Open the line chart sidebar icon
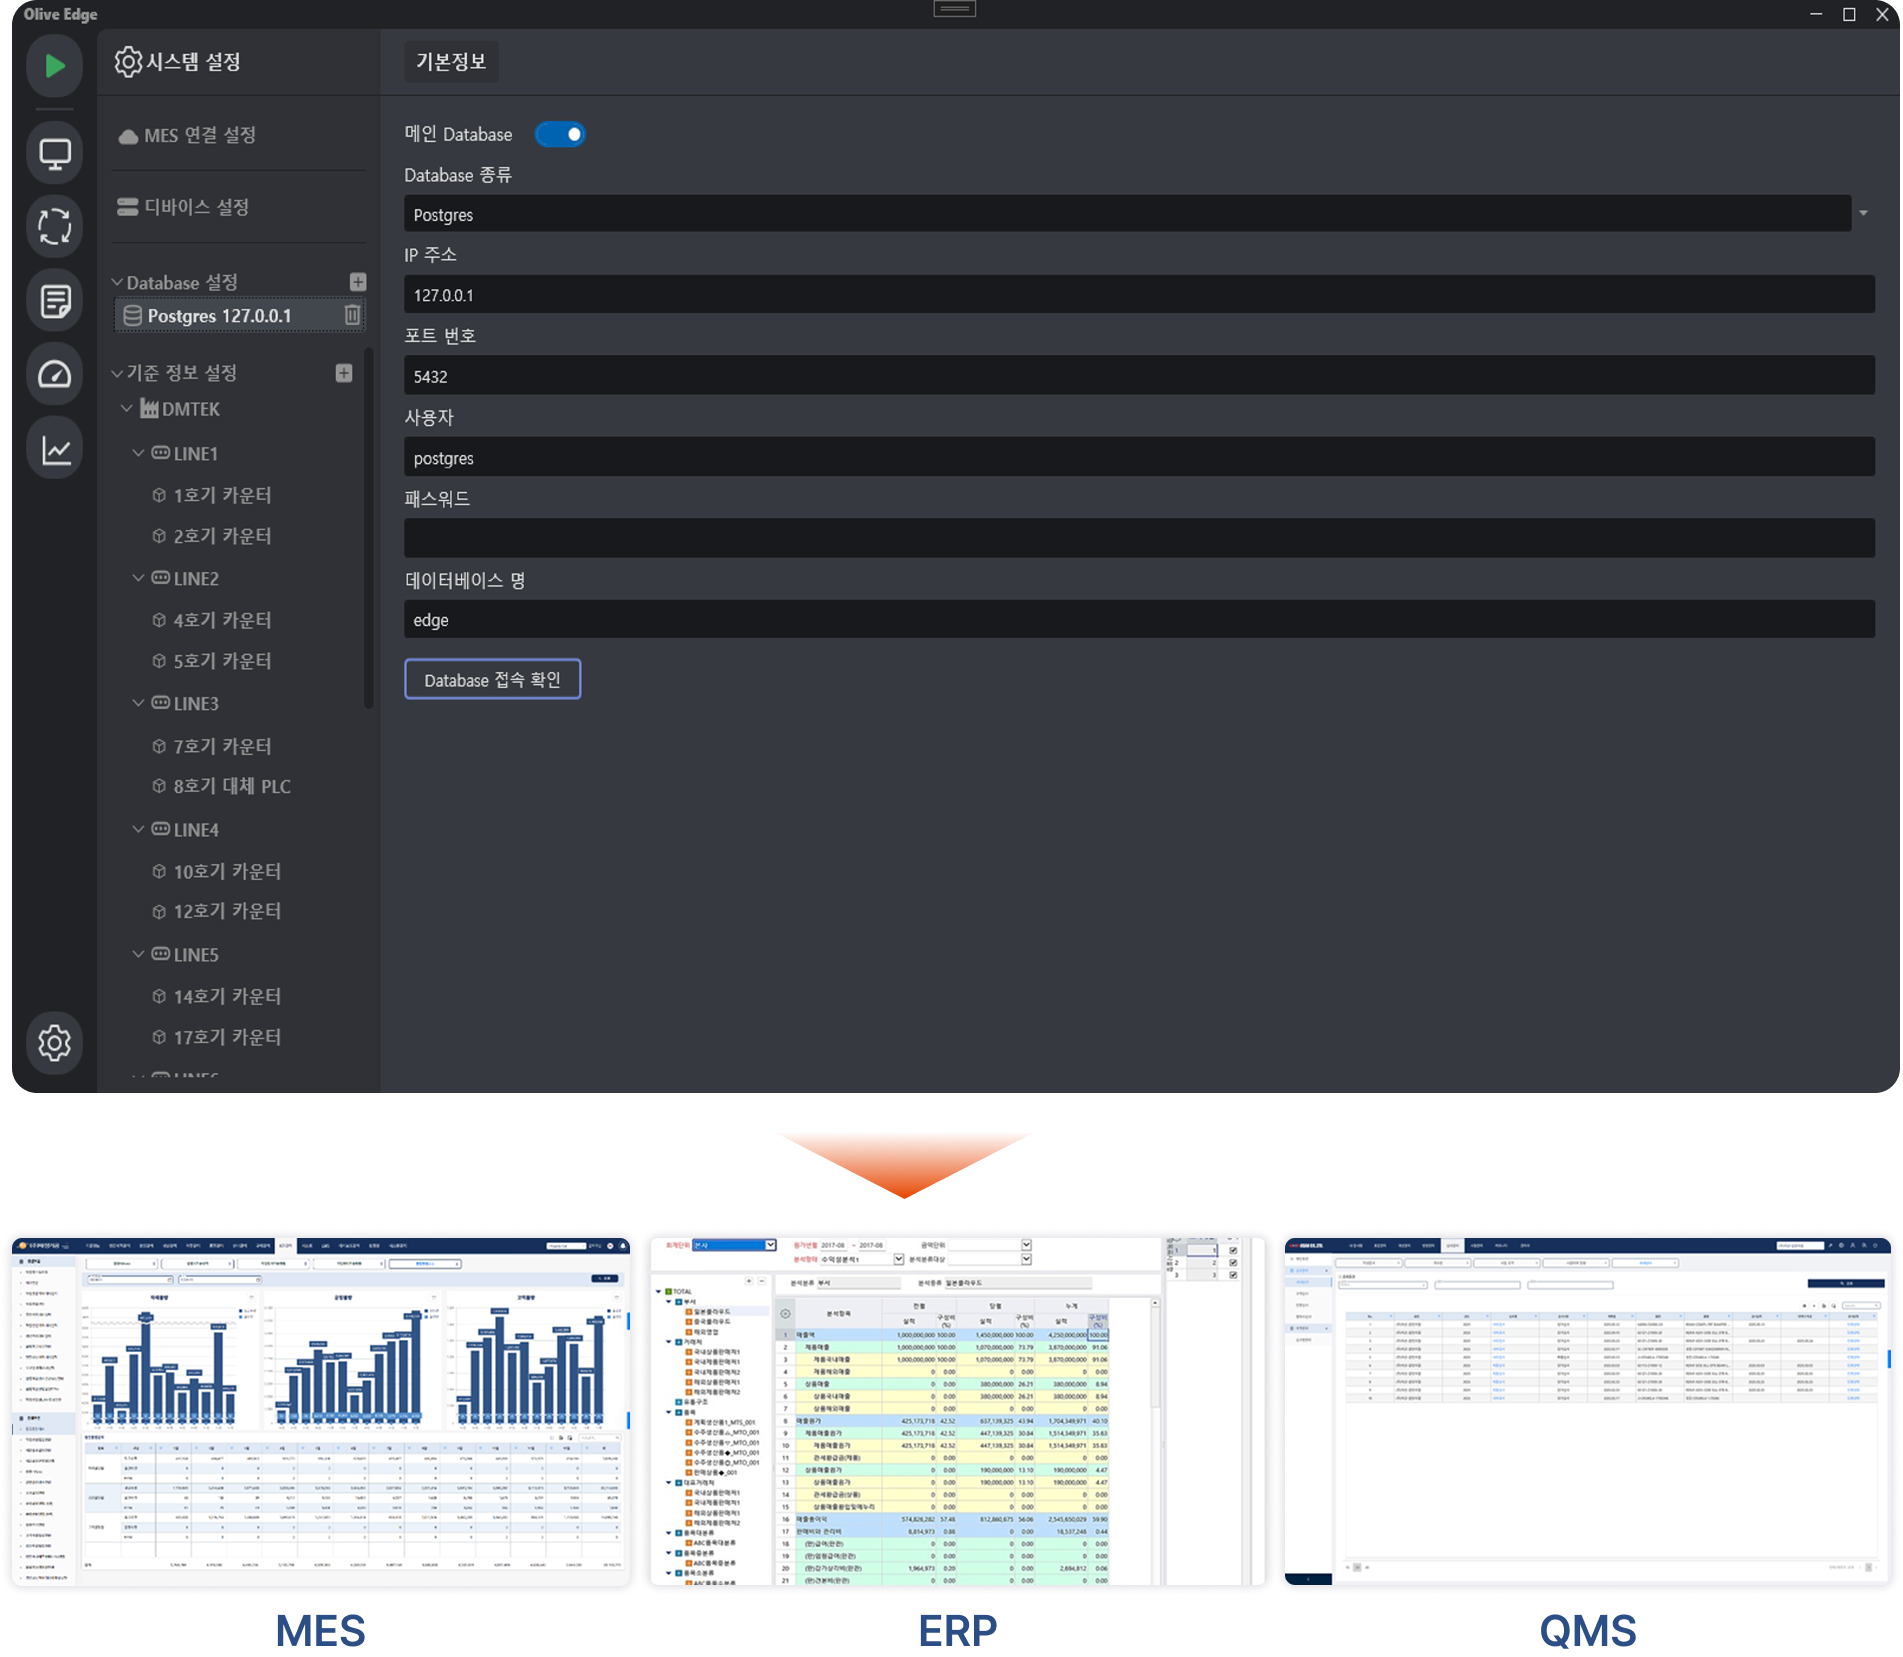The image size is (1903, 1657). tap(54, 449)
